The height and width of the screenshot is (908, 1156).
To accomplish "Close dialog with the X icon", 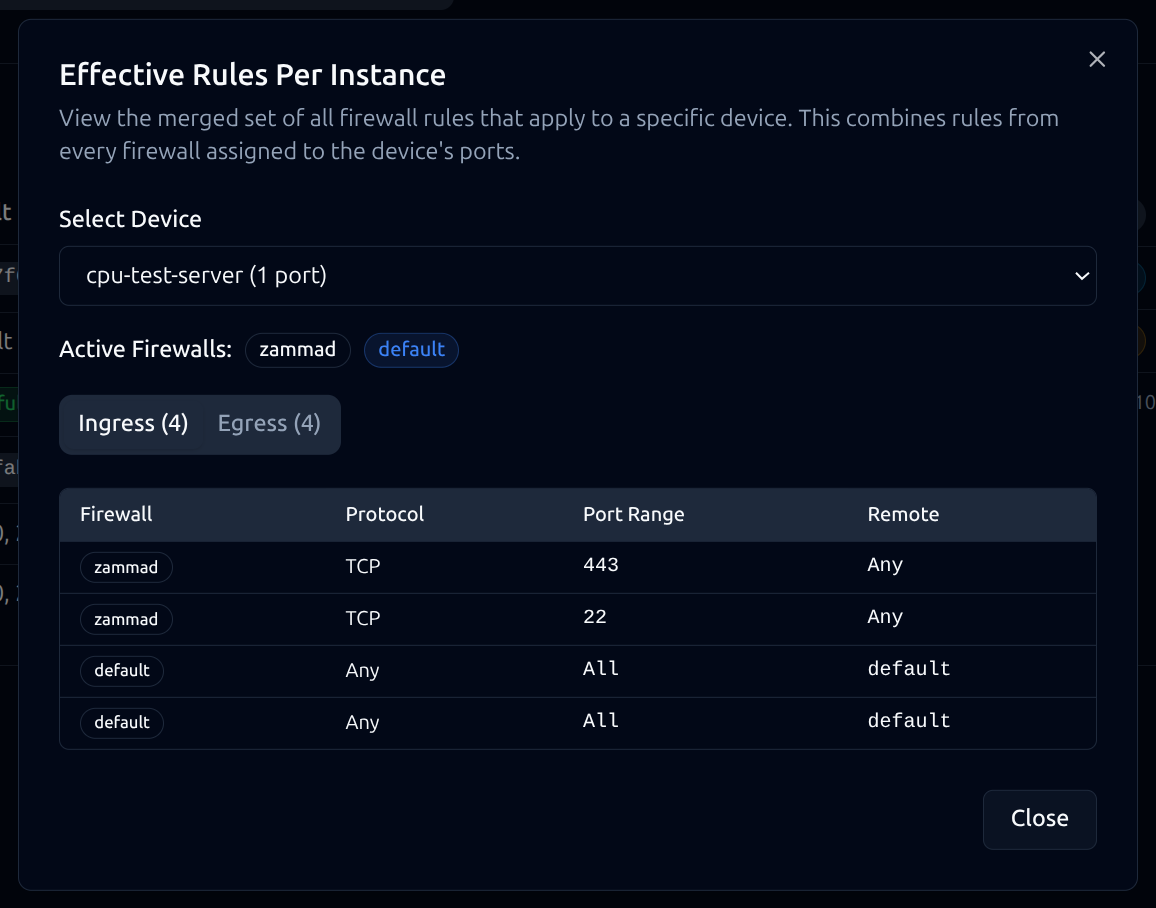I will click(x=1097, y=59).
